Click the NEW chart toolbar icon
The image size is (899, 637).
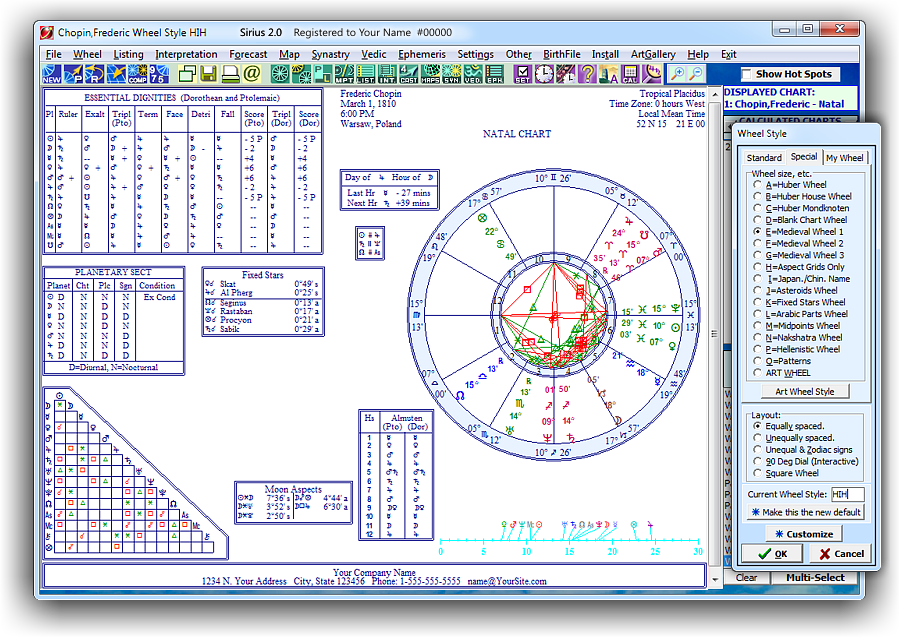coord(52,74)
